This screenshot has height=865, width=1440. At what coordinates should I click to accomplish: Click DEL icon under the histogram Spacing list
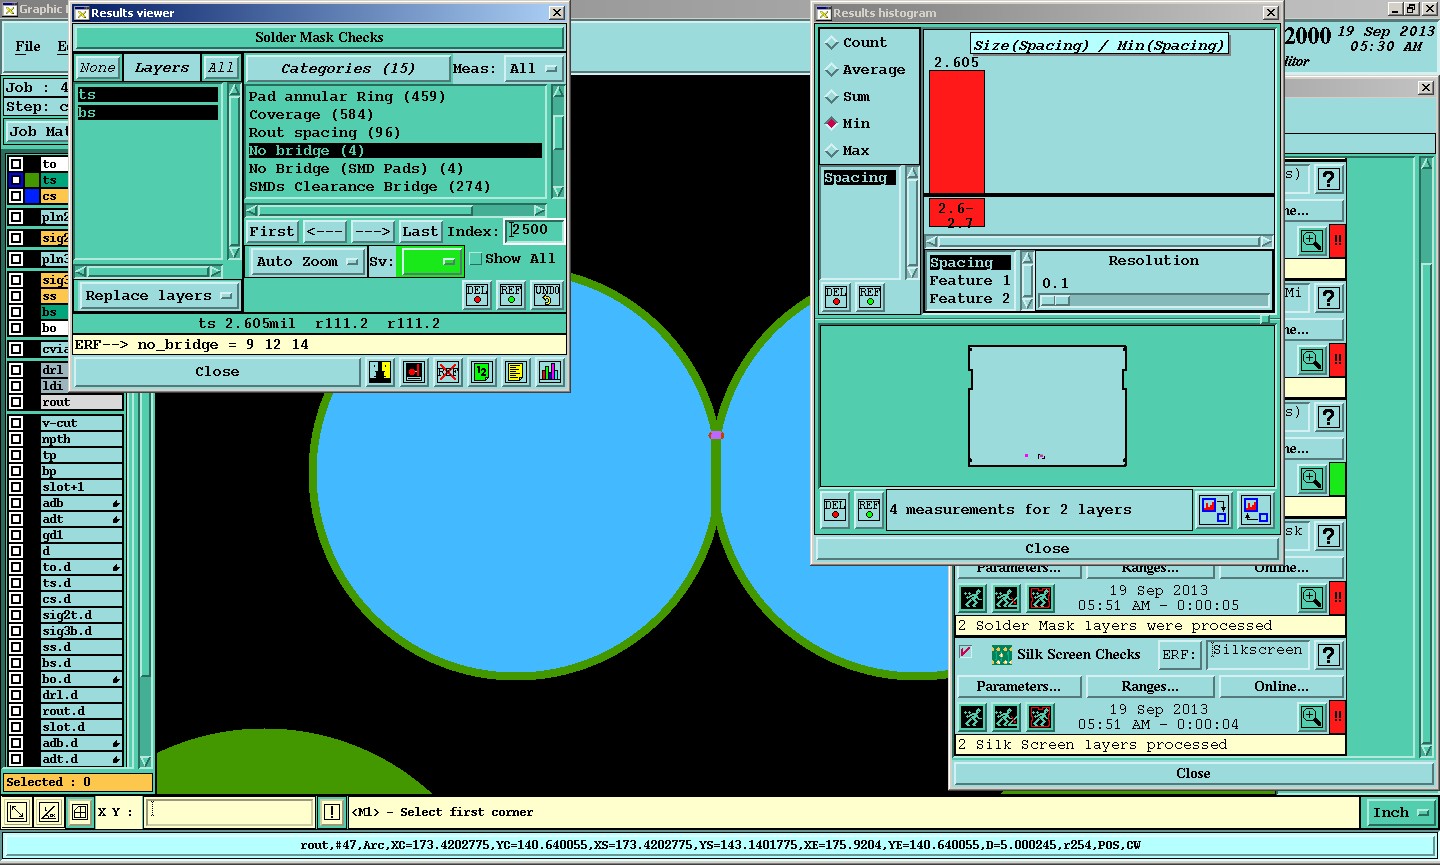point(836,297)
